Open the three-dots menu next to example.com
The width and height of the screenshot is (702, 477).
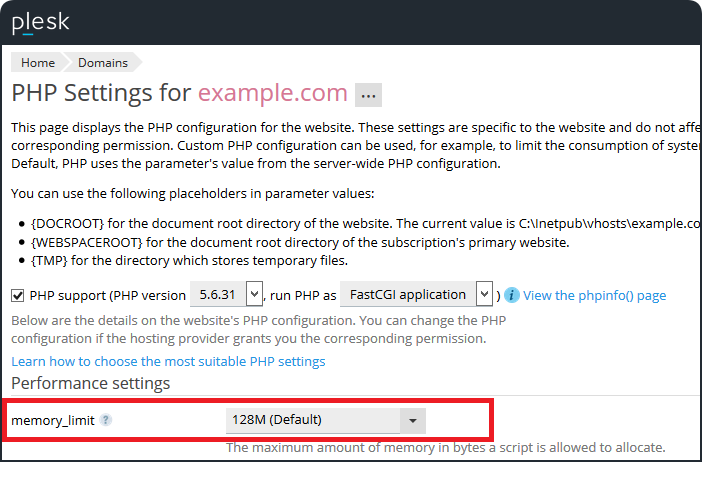coord(369,95)
